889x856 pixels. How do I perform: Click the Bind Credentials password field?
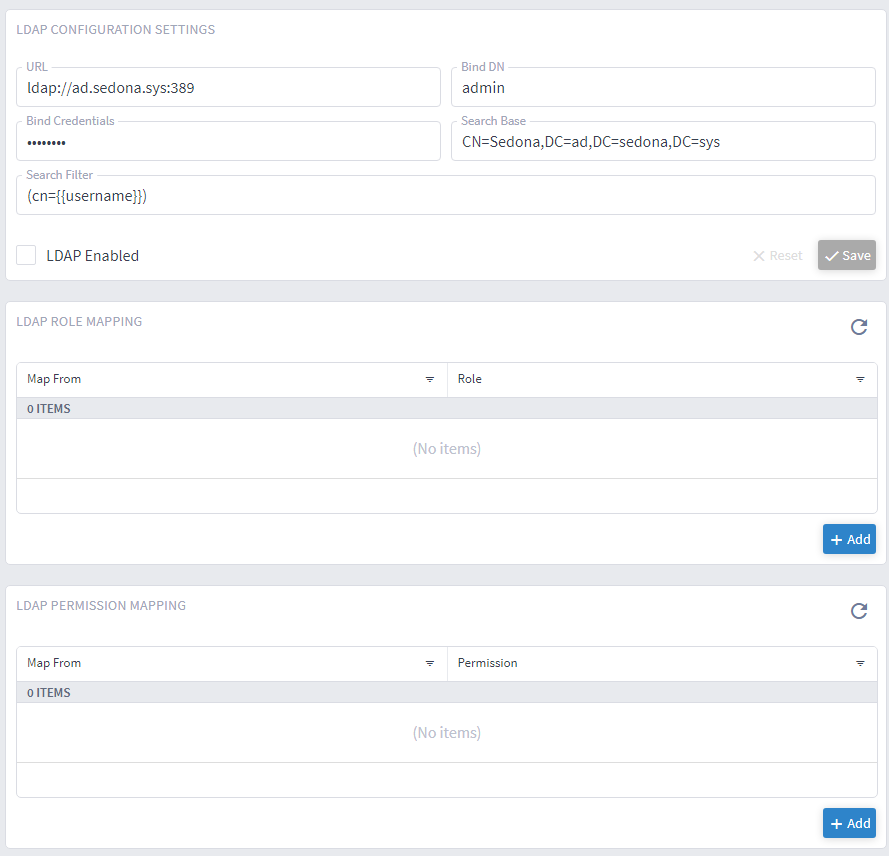[228, 142]
